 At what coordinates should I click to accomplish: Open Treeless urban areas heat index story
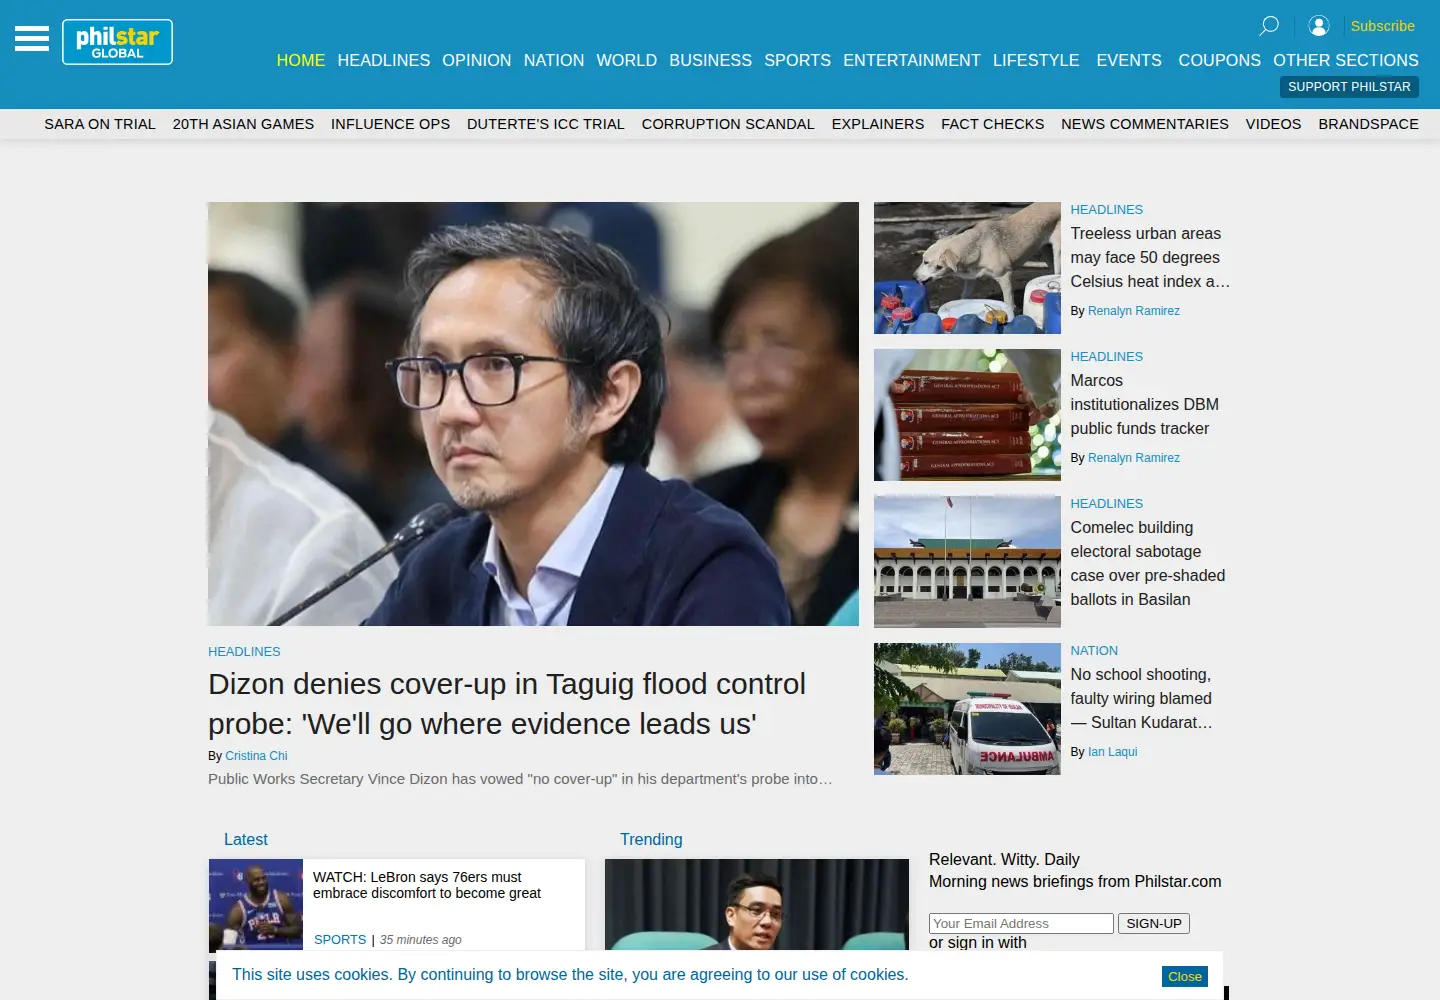[x=1150, y=258]
